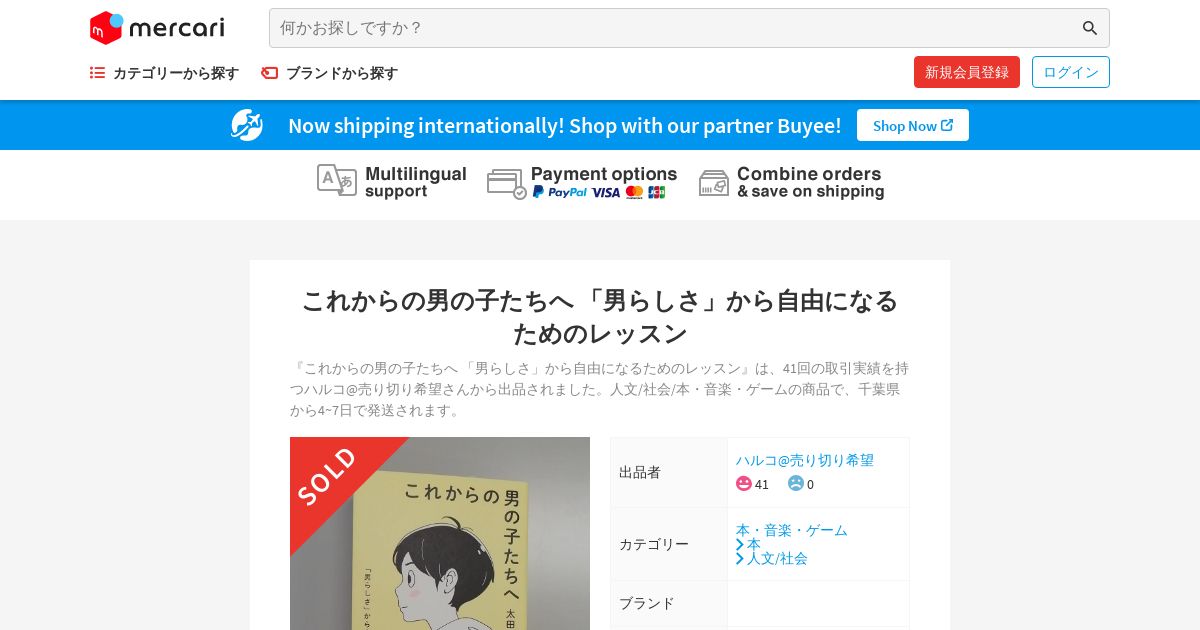Click the pink happy rating face
This screenshot has width=1200, height=630.
pyautogui.click(x=744, y=483)
